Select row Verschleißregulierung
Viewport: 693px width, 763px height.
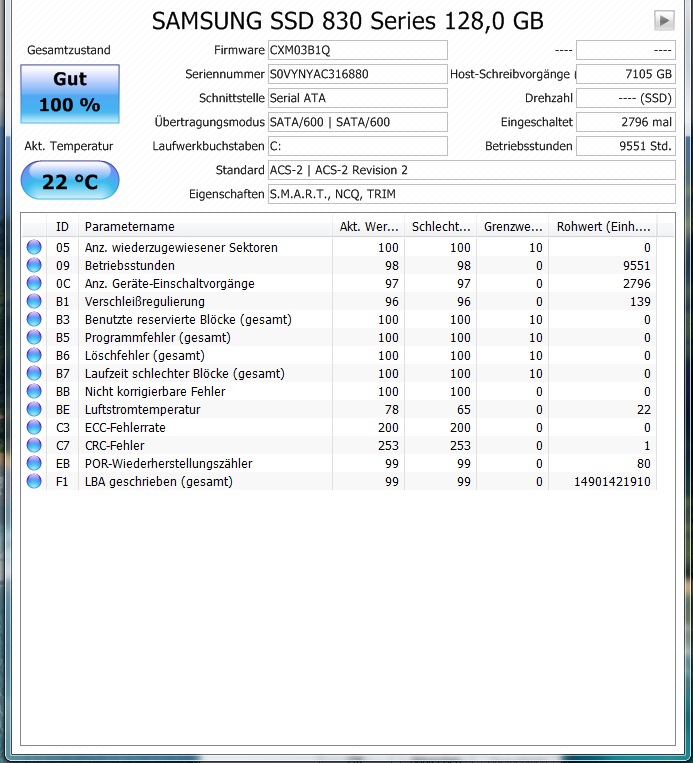pyautogui.click(x=339, y=301)
